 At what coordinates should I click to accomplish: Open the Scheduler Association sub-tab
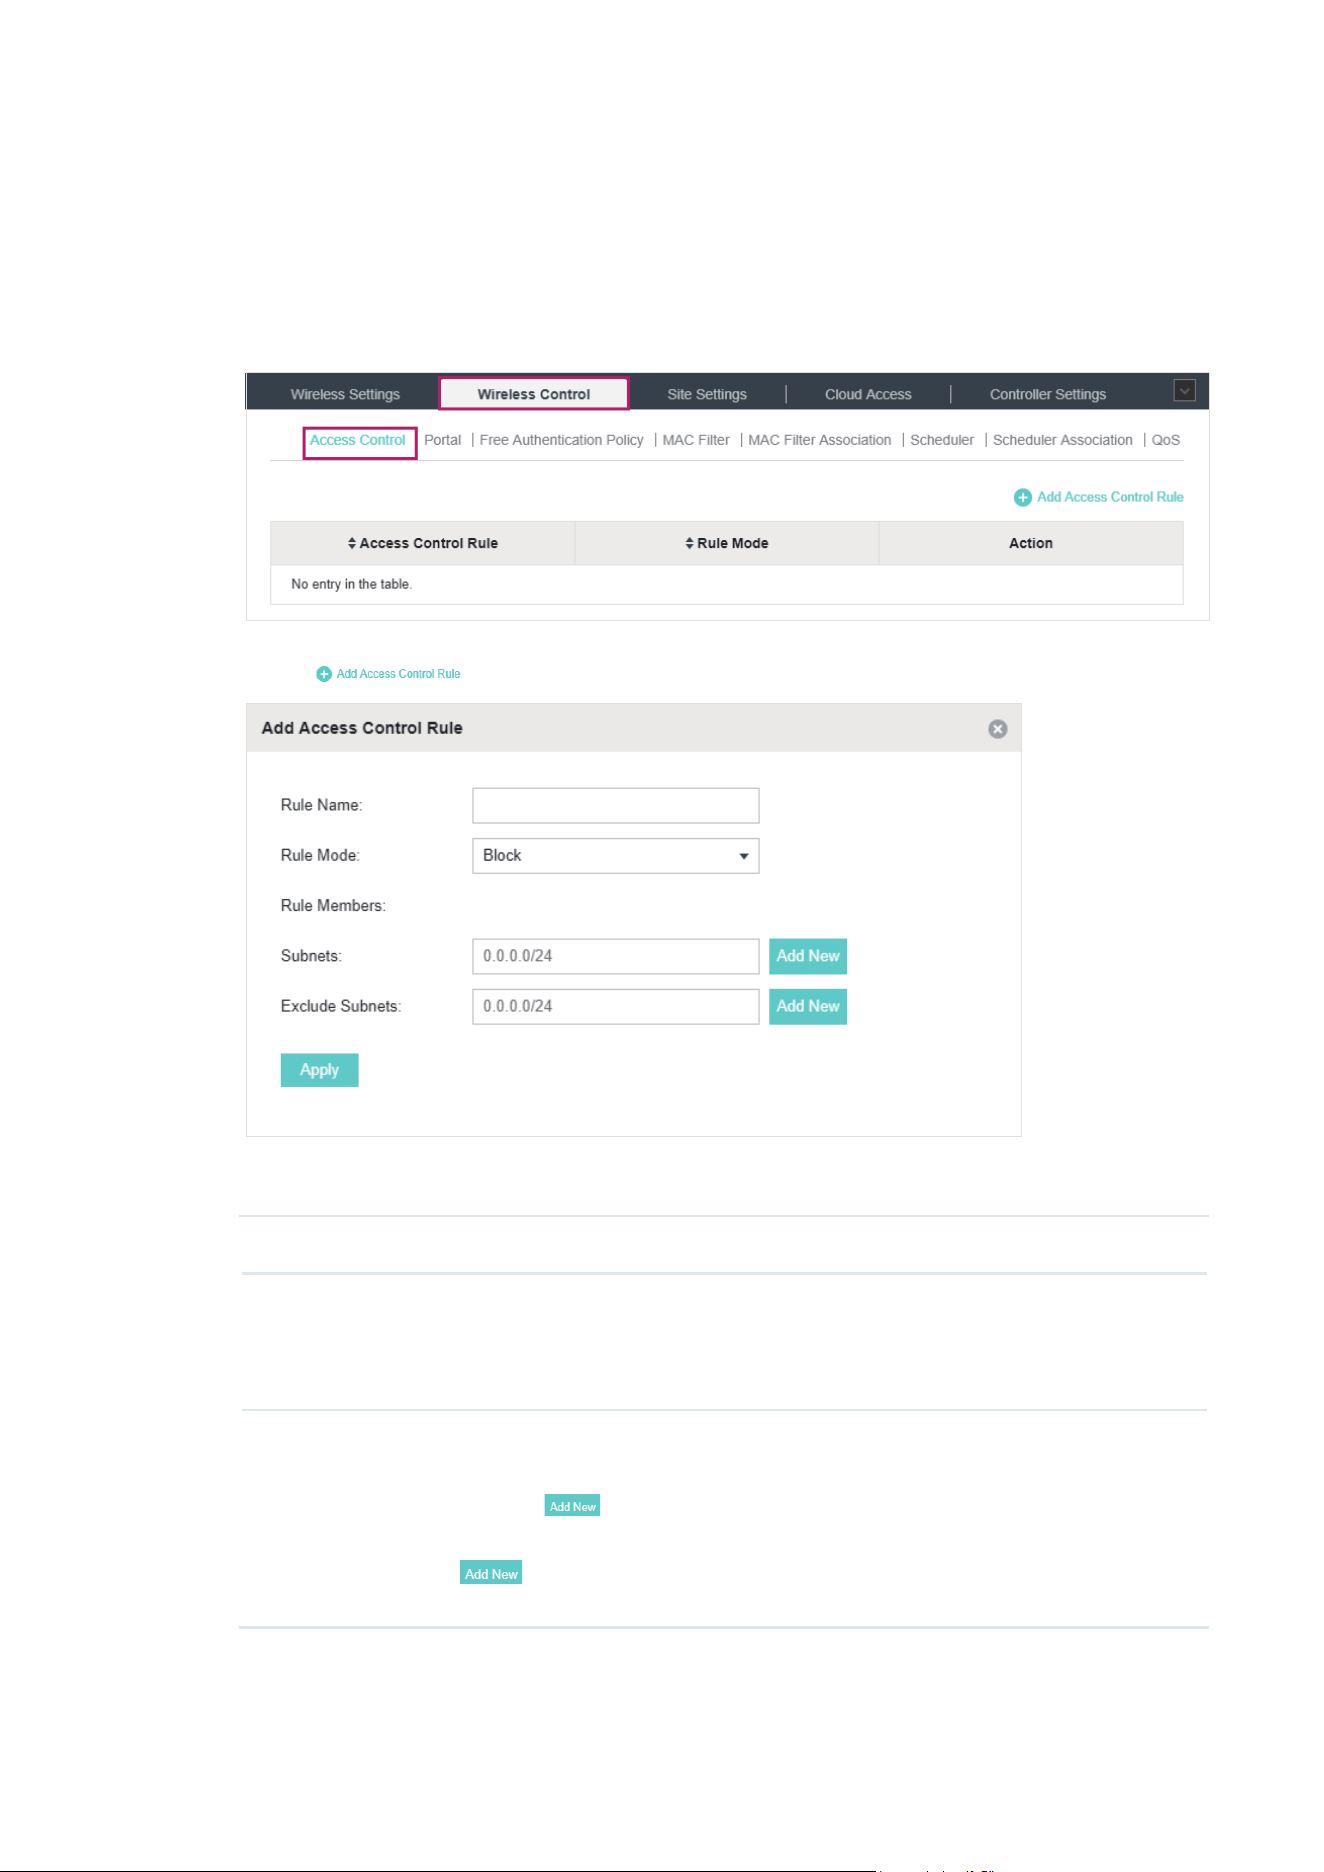click(1062, 440)
